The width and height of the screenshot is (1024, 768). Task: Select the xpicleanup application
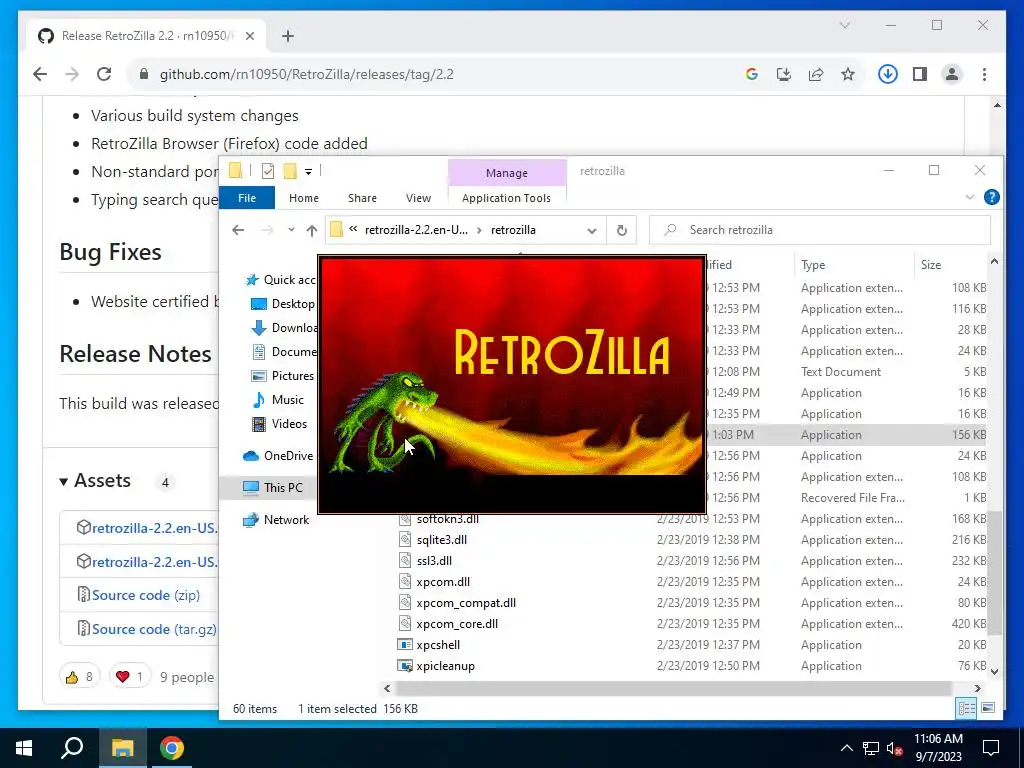tap(445, 665)
